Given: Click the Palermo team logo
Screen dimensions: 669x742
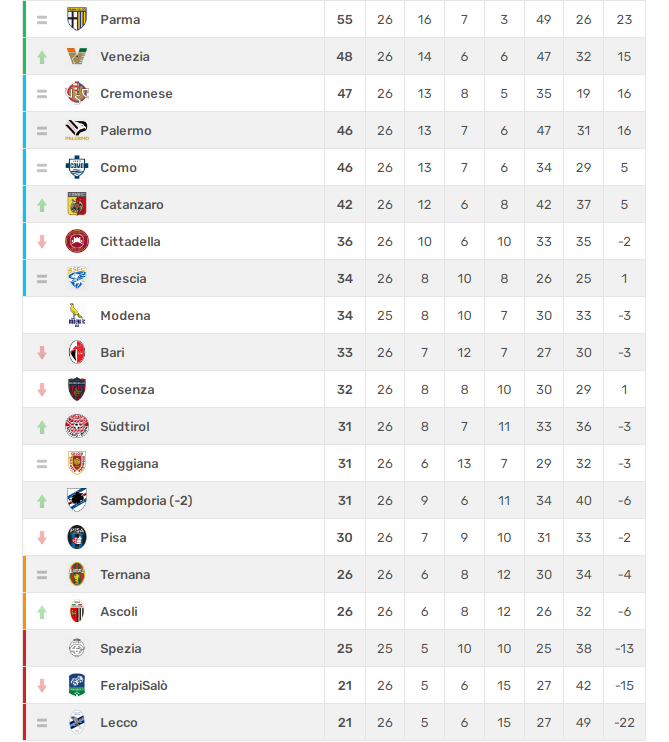Looking at the screenshot, I should coord(77,131).
